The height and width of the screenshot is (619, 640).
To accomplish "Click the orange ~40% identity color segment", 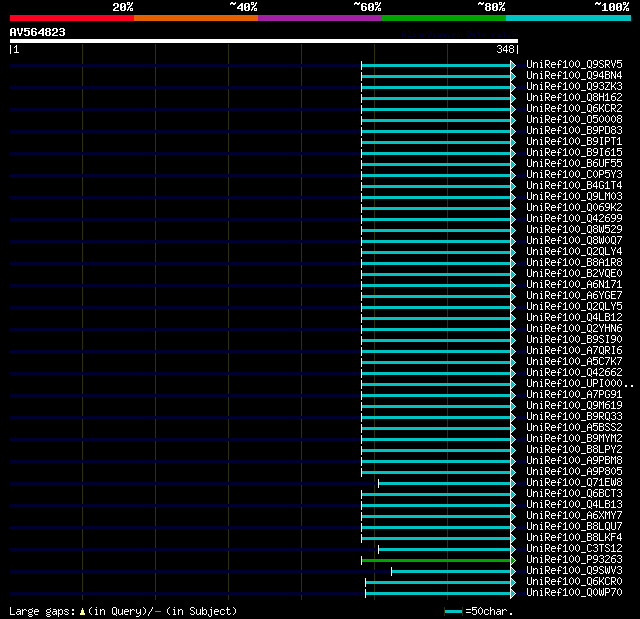I will (196, 18).
